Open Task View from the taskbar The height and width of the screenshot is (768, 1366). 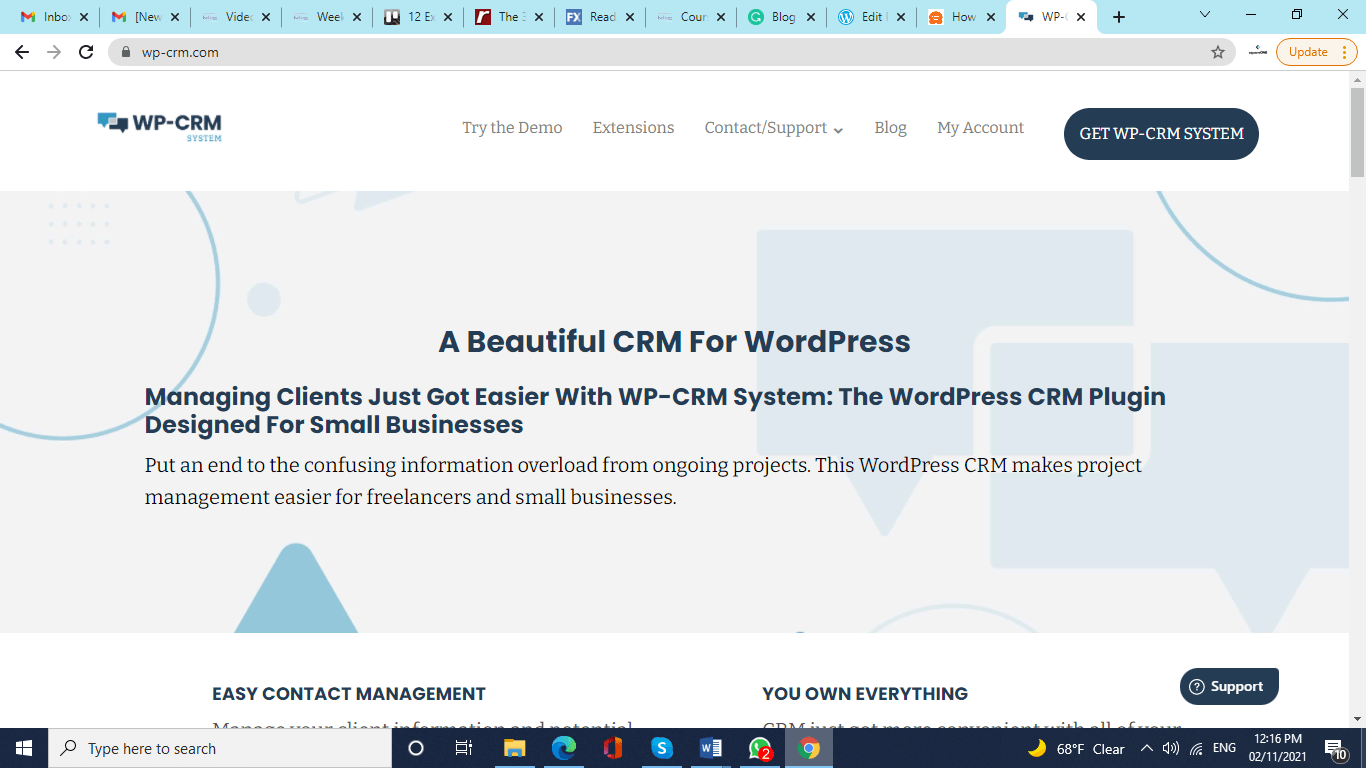pos(464,748)
